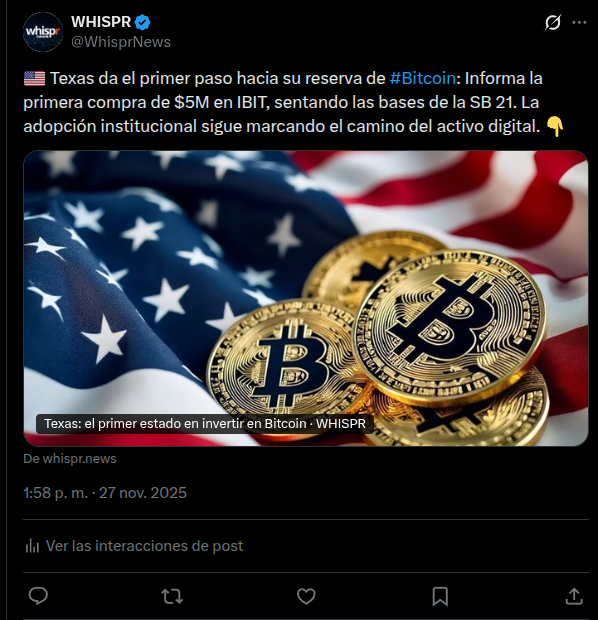The image size is (598, 620).
Task: Bookmark this post
Action: [x=440, y=596]
